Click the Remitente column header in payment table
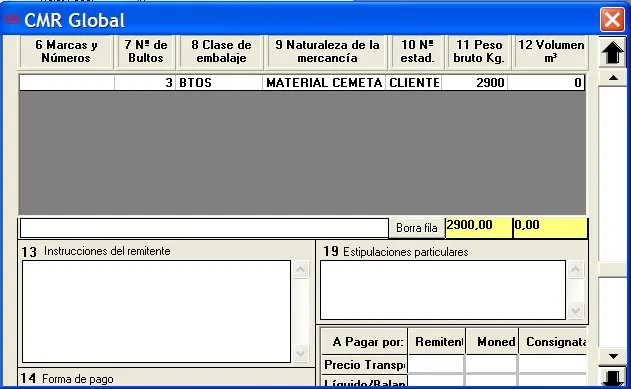 (437, 342)
